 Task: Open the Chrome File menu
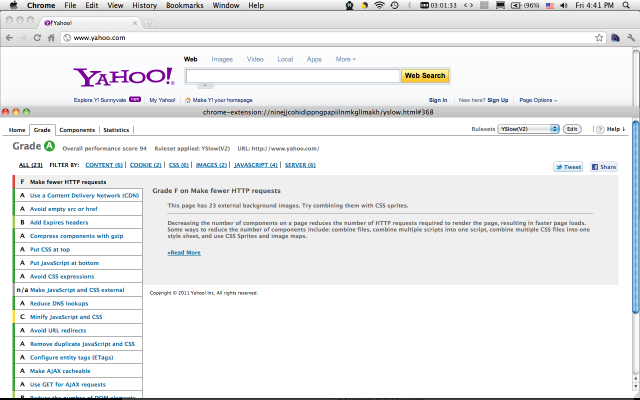tap(70, 5)
